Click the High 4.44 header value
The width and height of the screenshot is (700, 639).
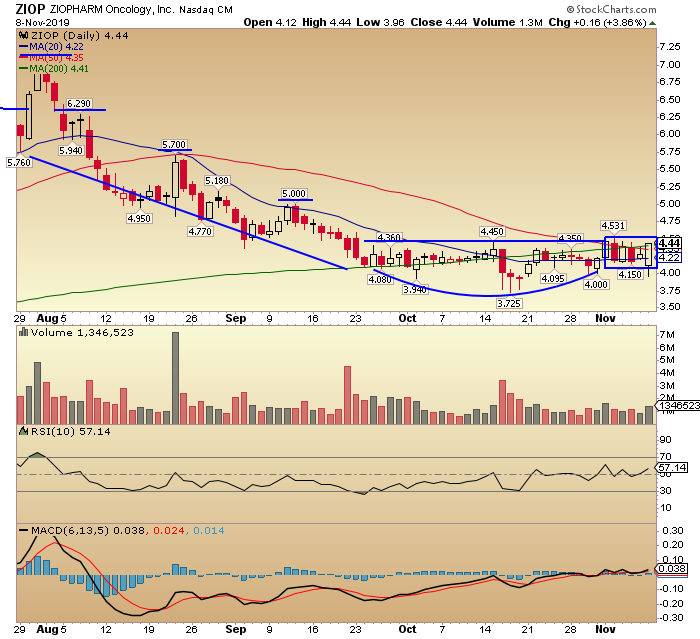point(326,22)
